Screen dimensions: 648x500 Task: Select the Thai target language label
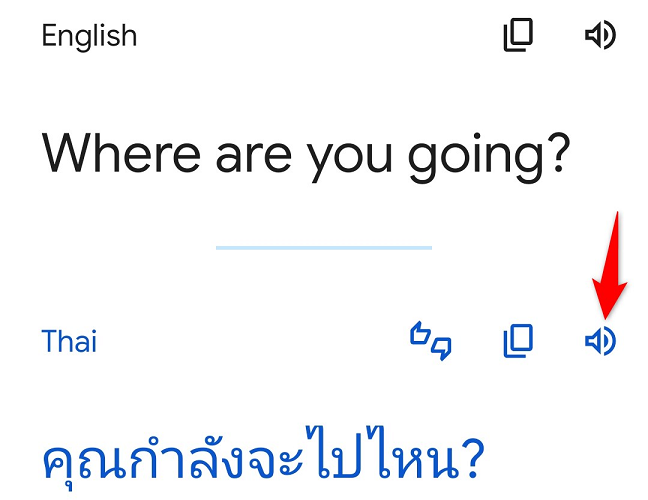click(69, 342)
